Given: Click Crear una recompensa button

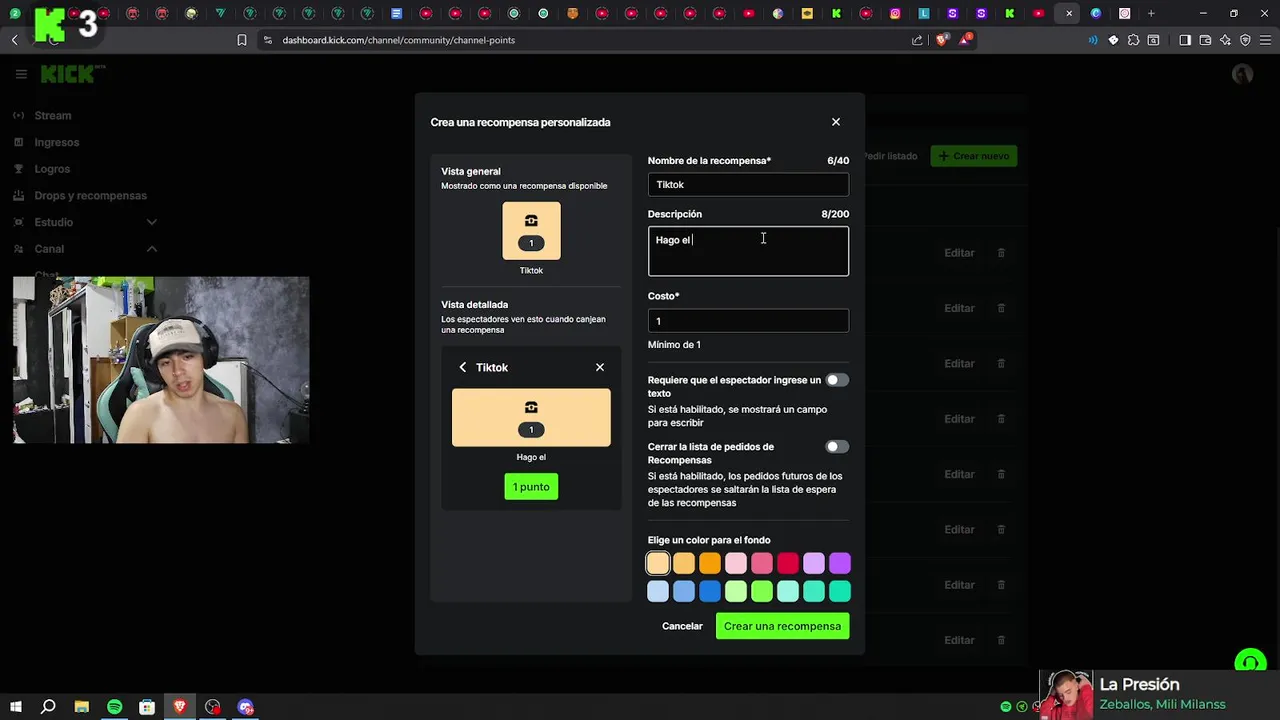Looking at the screenshot, I should click(x=782, y=626).
